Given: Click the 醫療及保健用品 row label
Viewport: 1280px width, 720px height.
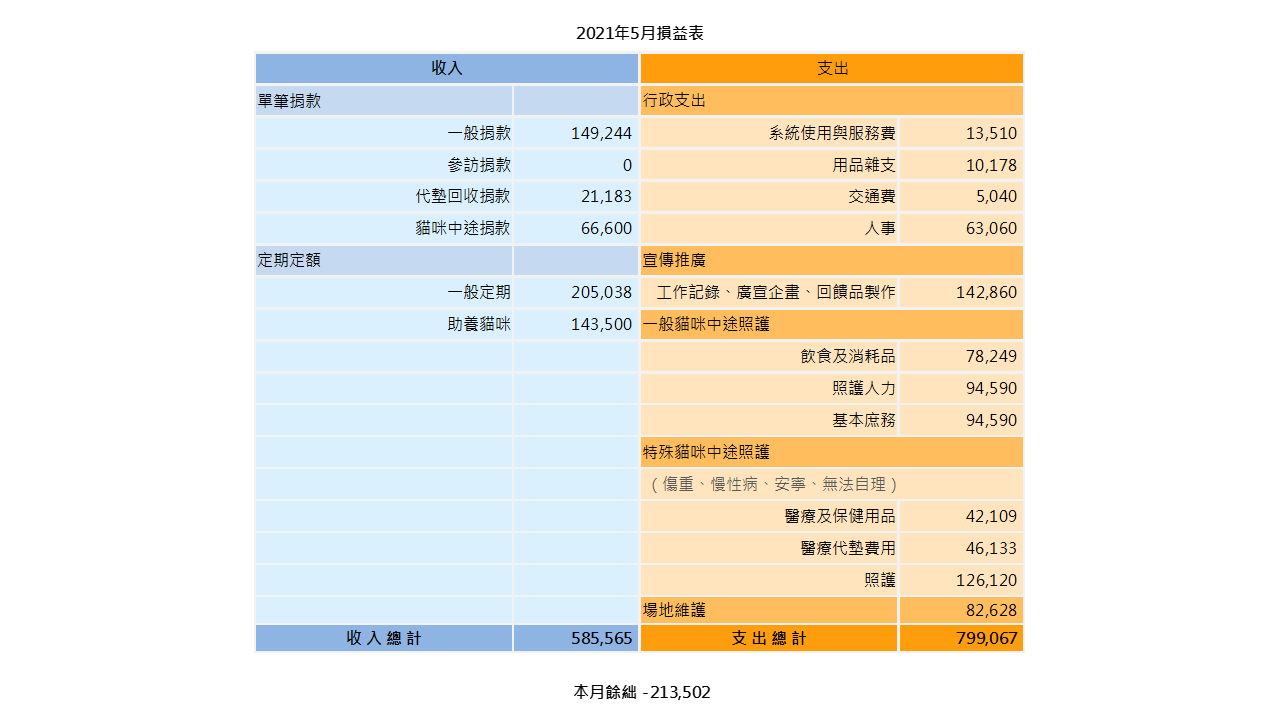Looking at the screenshot, I should click(840, 516).
